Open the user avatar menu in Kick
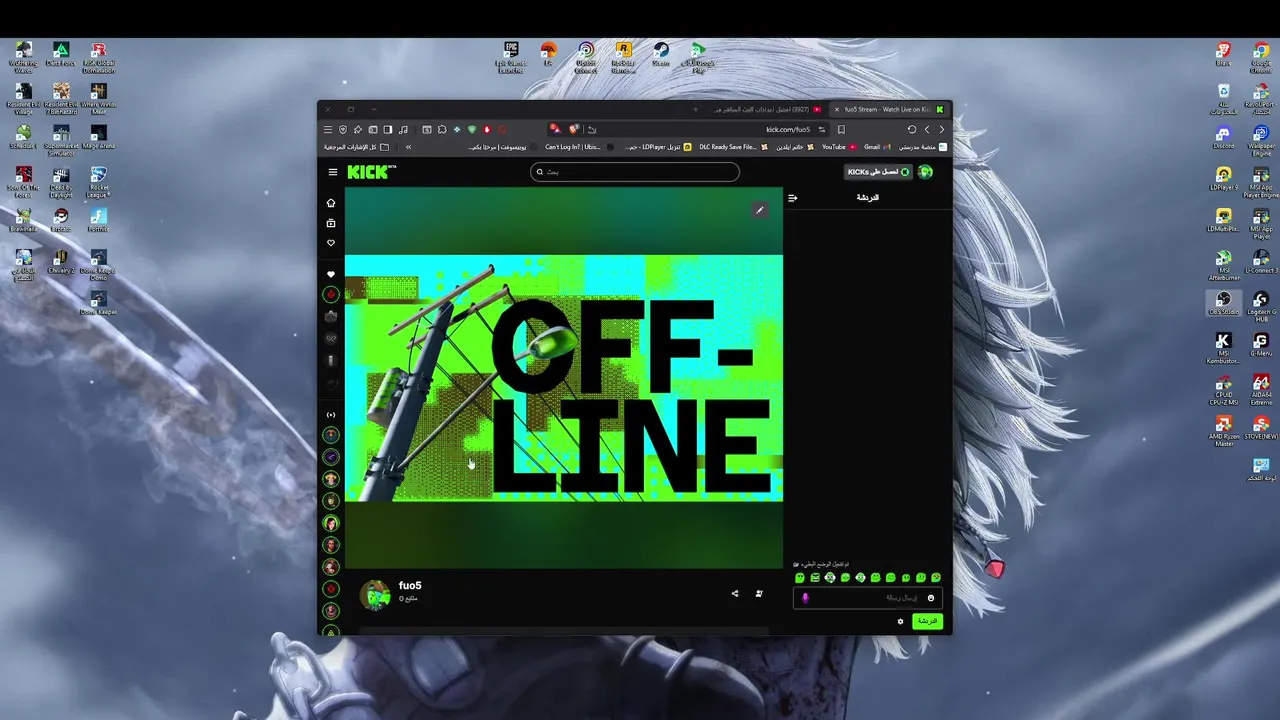This screenshot has height=720, width=1280. 925,172
